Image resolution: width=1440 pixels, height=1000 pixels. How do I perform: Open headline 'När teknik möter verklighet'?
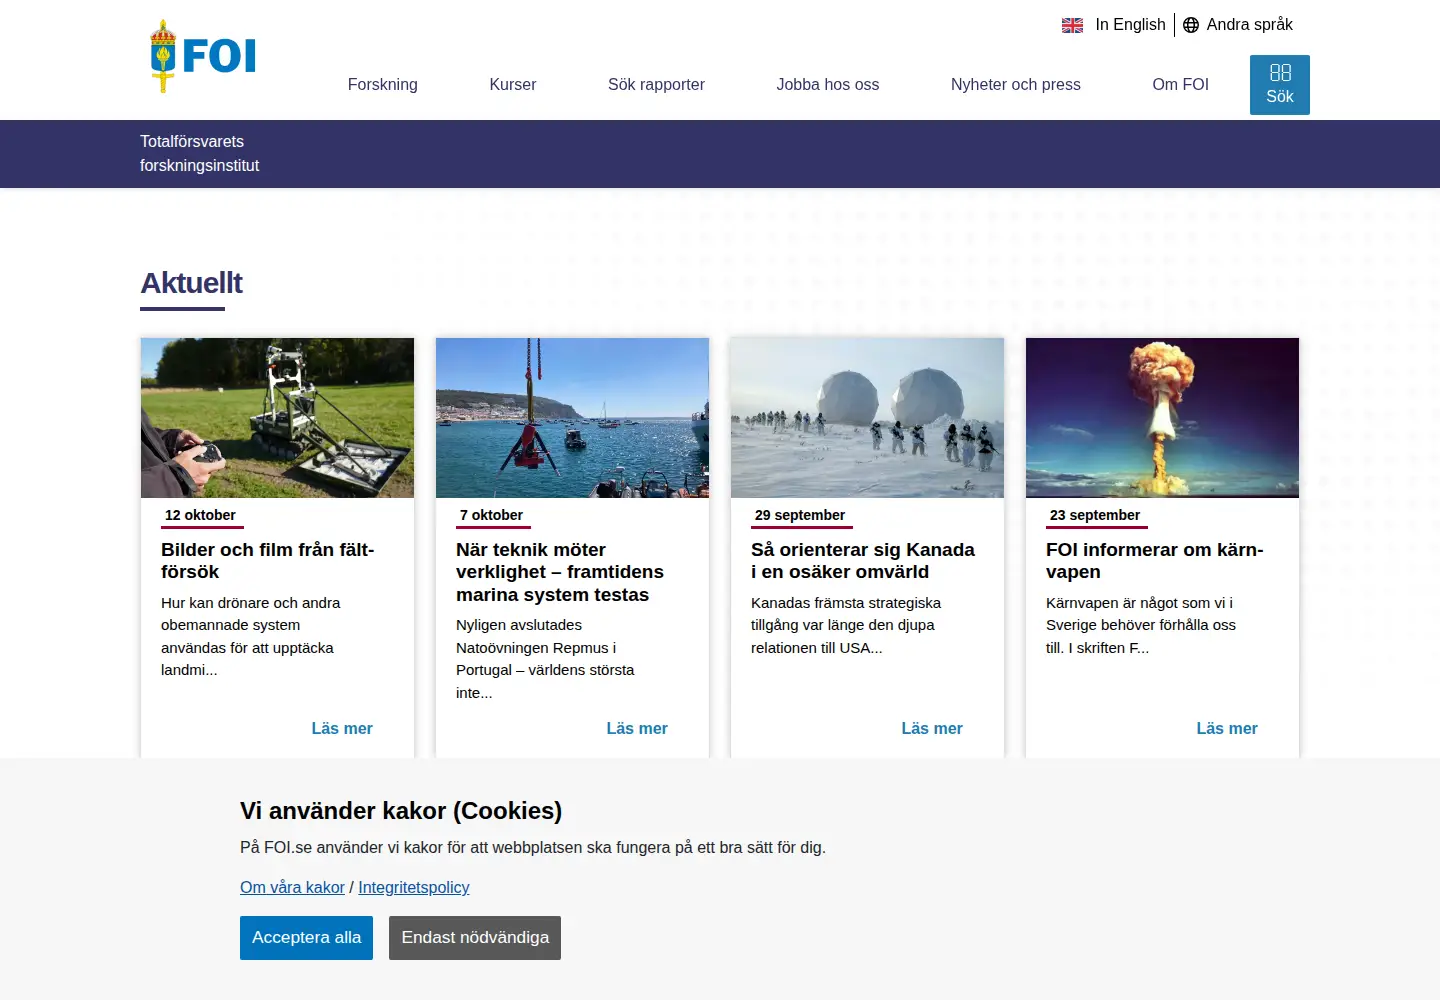pyautogui.click(x=560, y=572)
